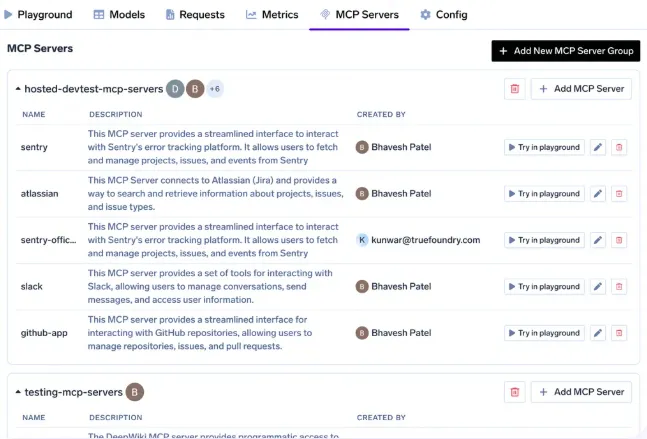The image size is (647, 439).
Task: Delete the sentry-offic... server row
Action: [619, 240]
